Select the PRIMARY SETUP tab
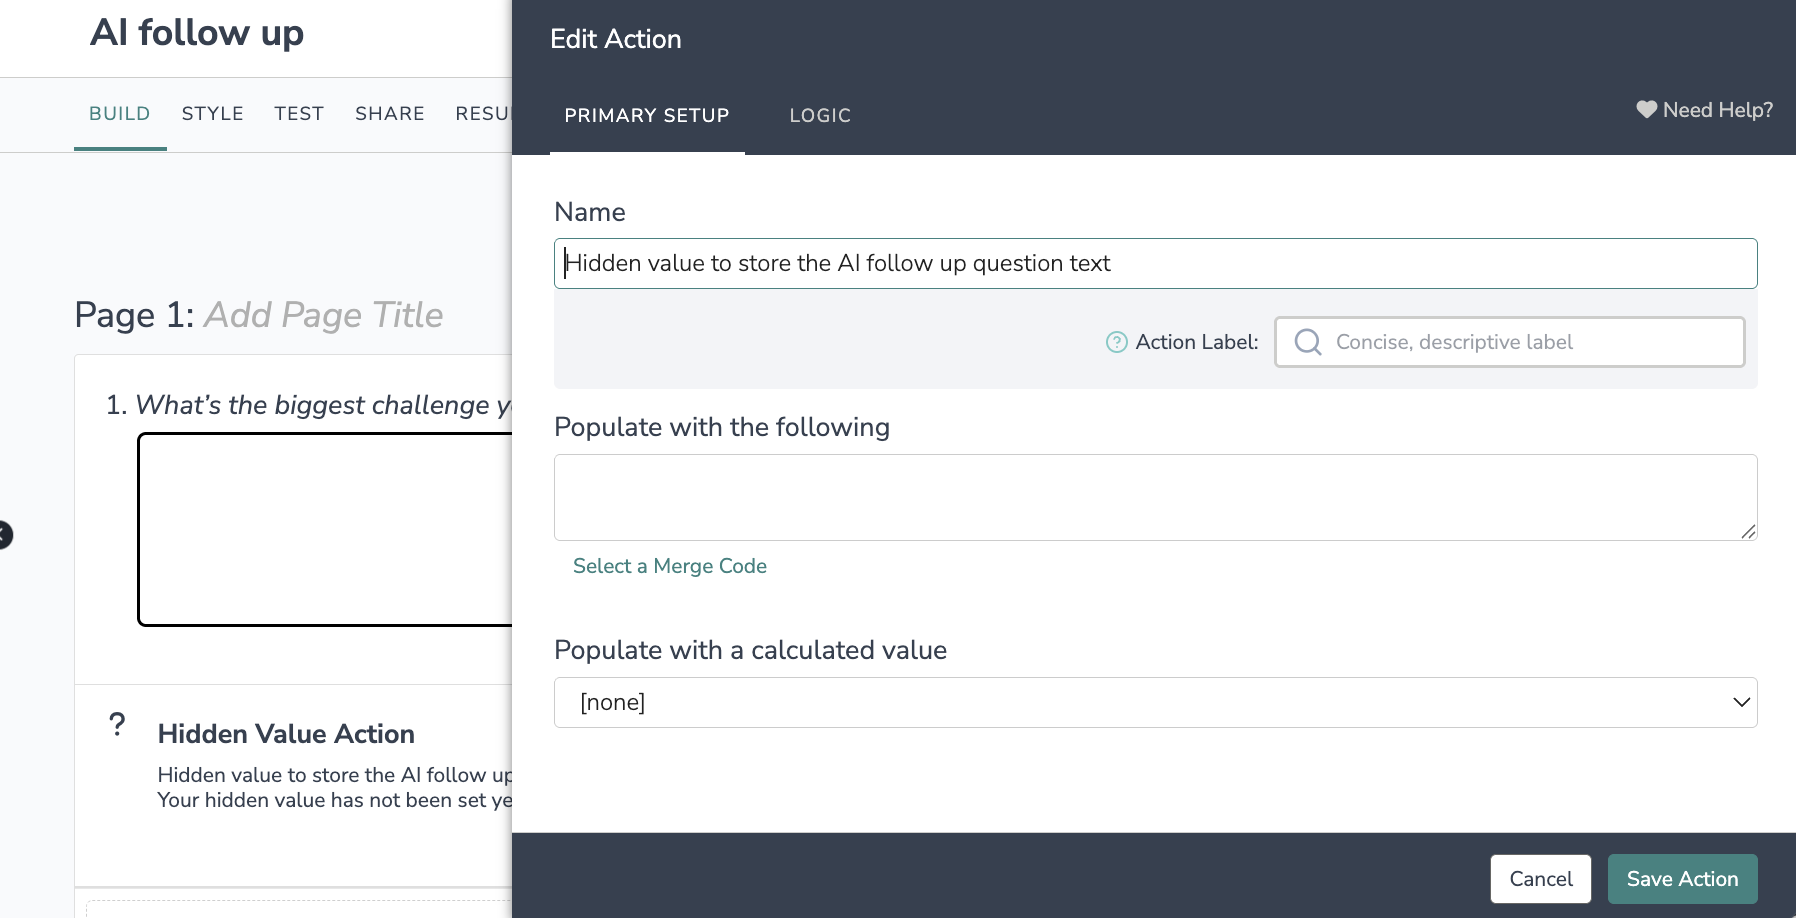1796x918 pixels. (647, 116)
